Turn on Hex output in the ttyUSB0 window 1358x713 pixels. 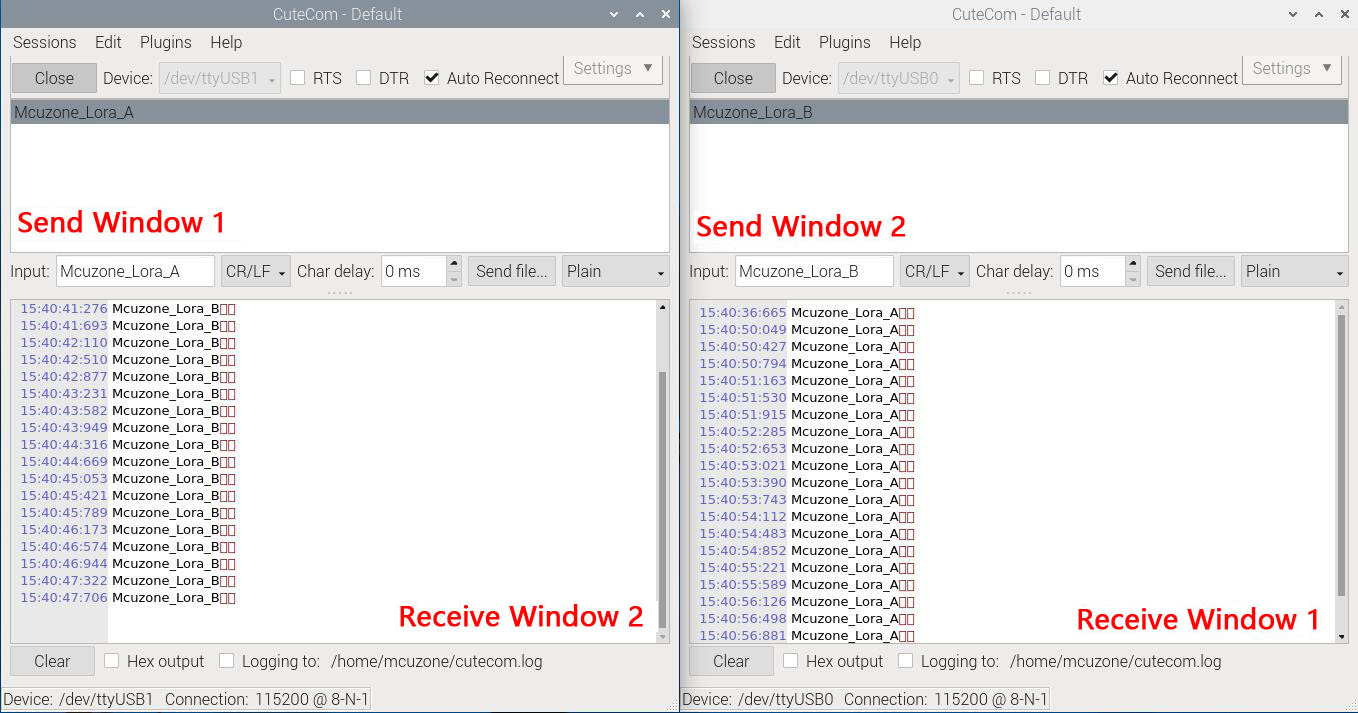tap(791, 661)
